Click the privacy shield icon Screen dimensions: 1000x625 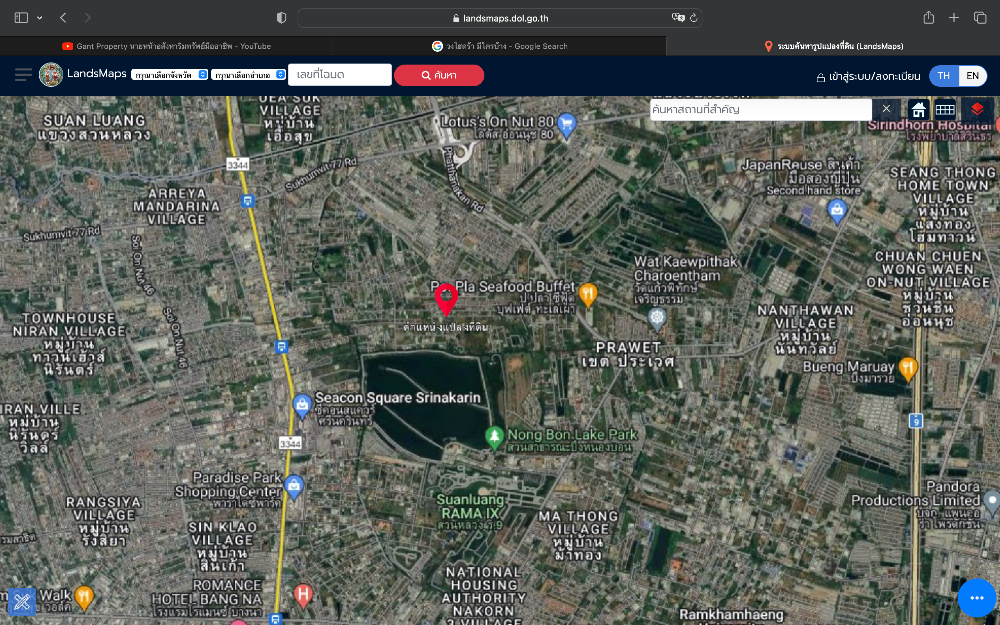(281, 18)
